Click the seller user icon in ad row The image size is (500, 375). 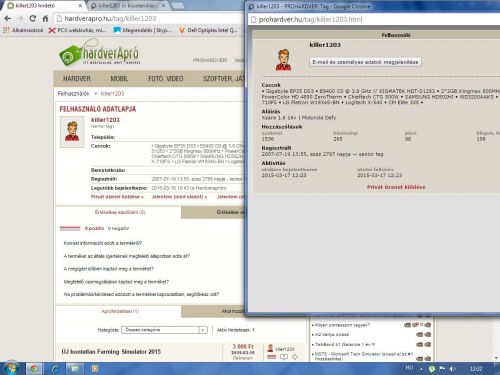pos(270,348)
